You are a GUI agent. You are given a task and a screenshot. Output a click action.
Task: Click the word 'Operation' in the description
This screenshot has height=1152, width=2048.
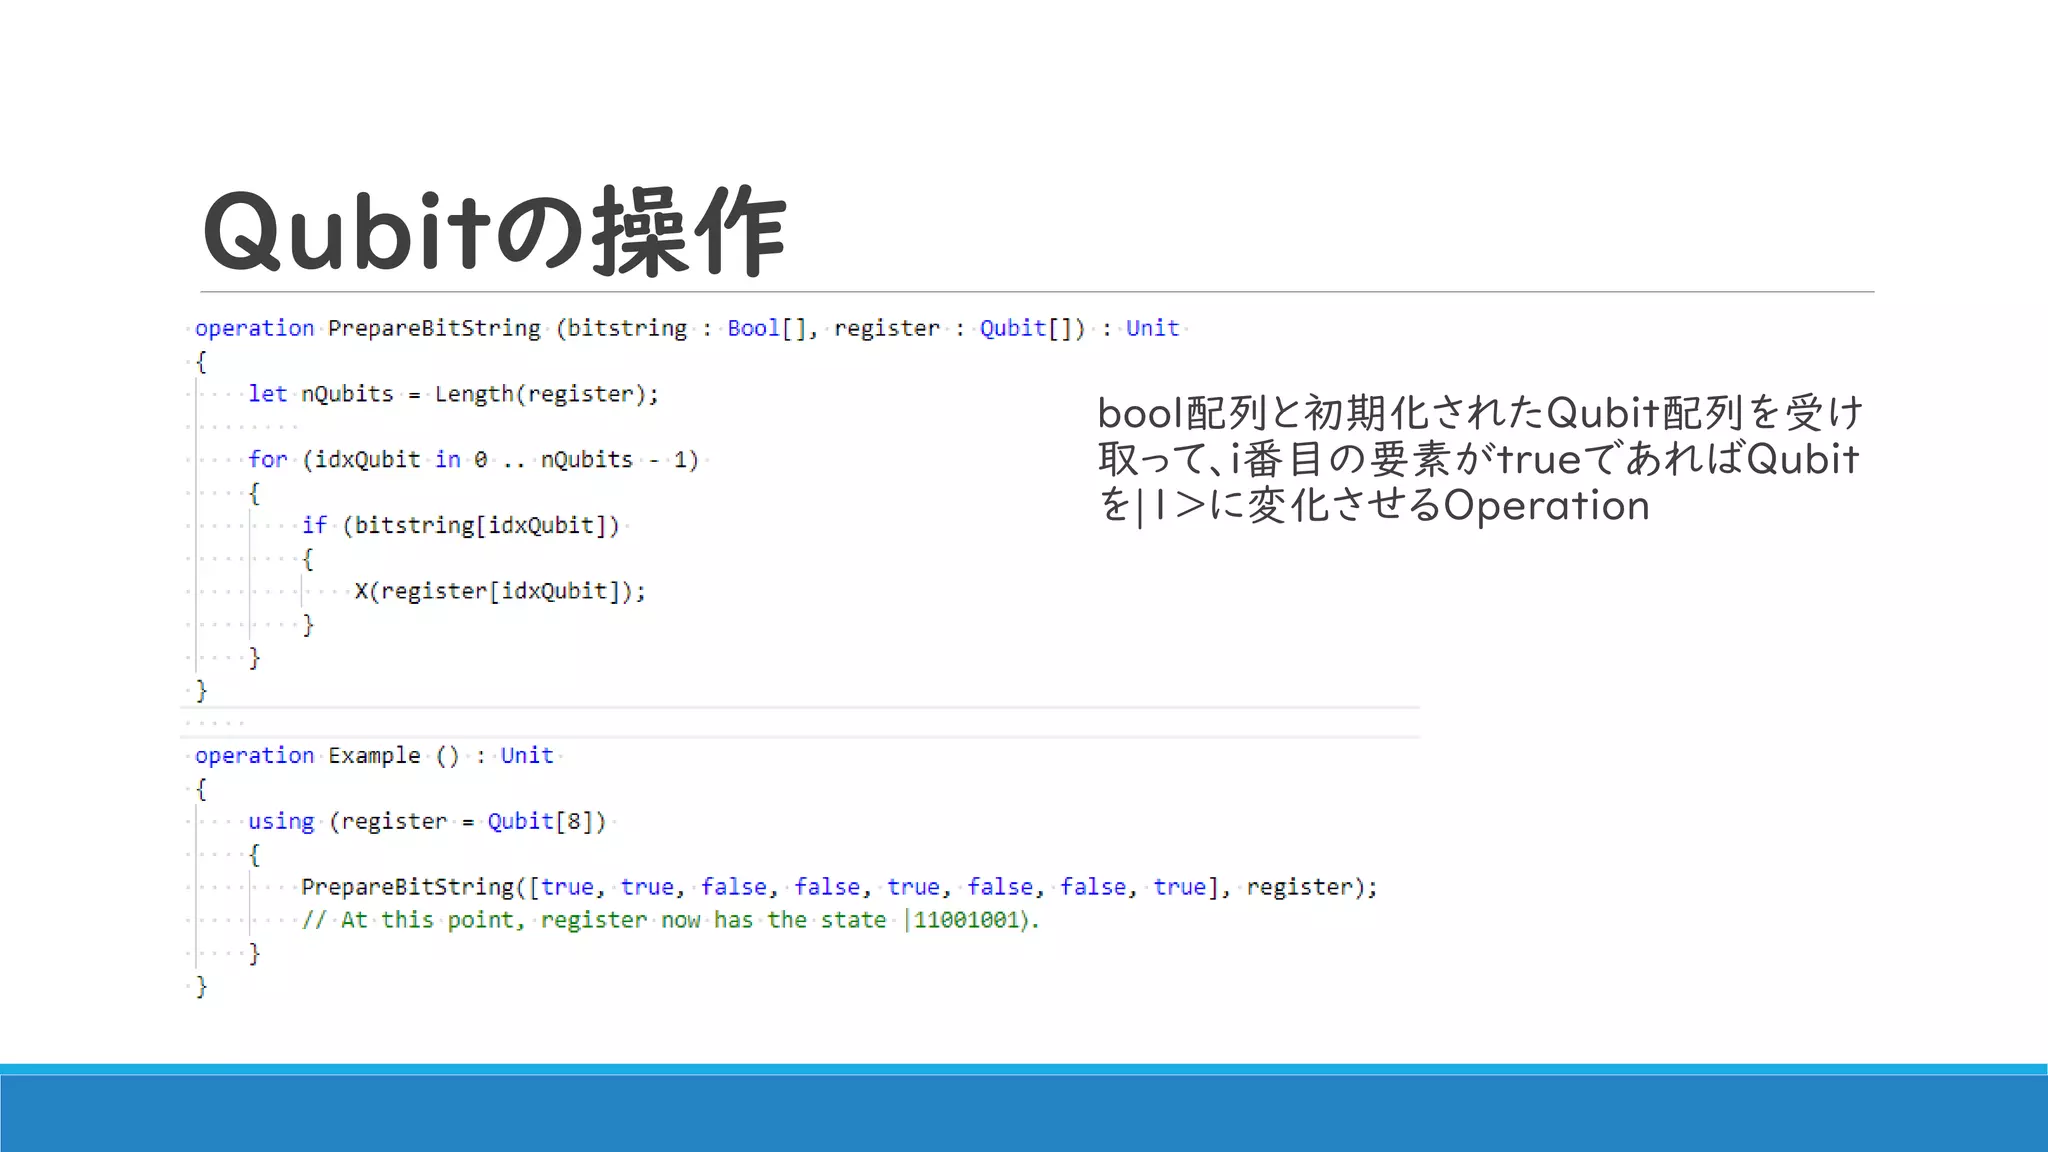[x=1547, y=505]
